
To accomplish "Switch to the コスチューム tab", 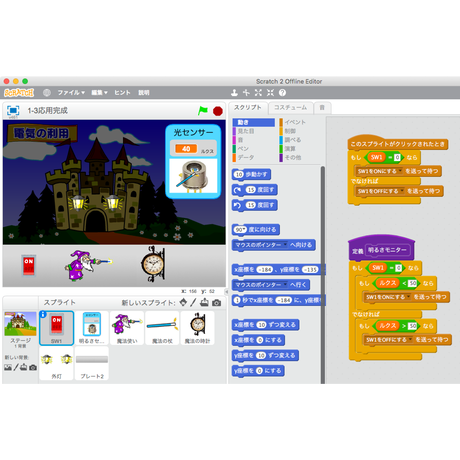I will 290,108.
